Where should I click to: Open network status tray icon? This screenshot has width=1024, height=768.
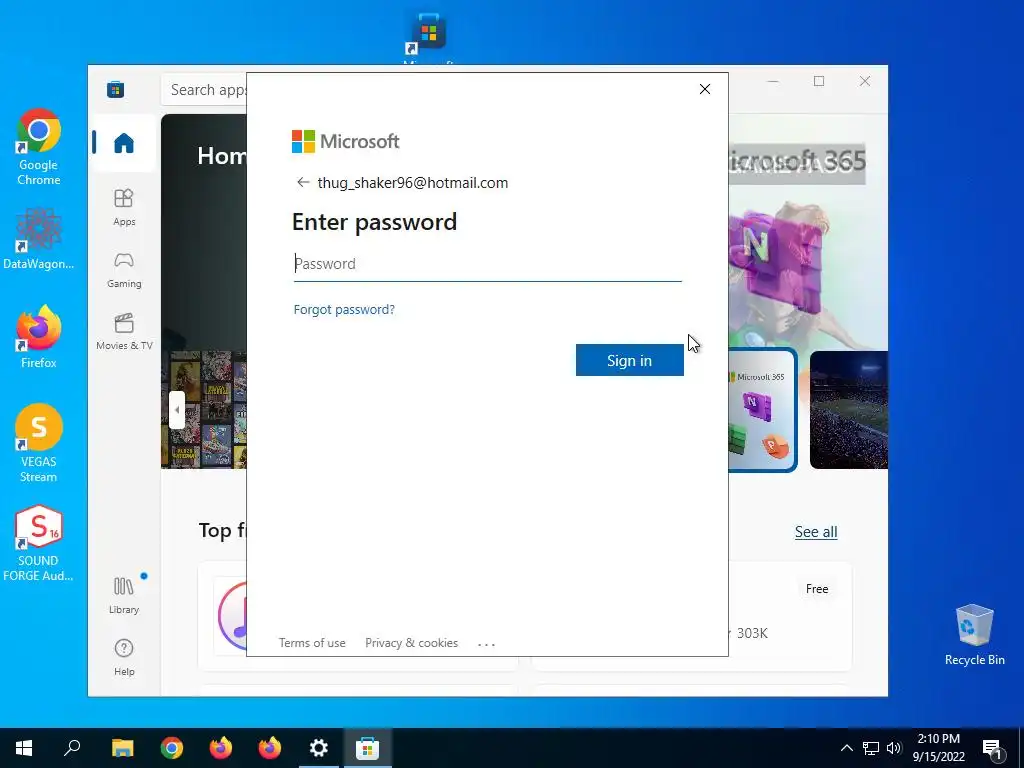(871, 748)
